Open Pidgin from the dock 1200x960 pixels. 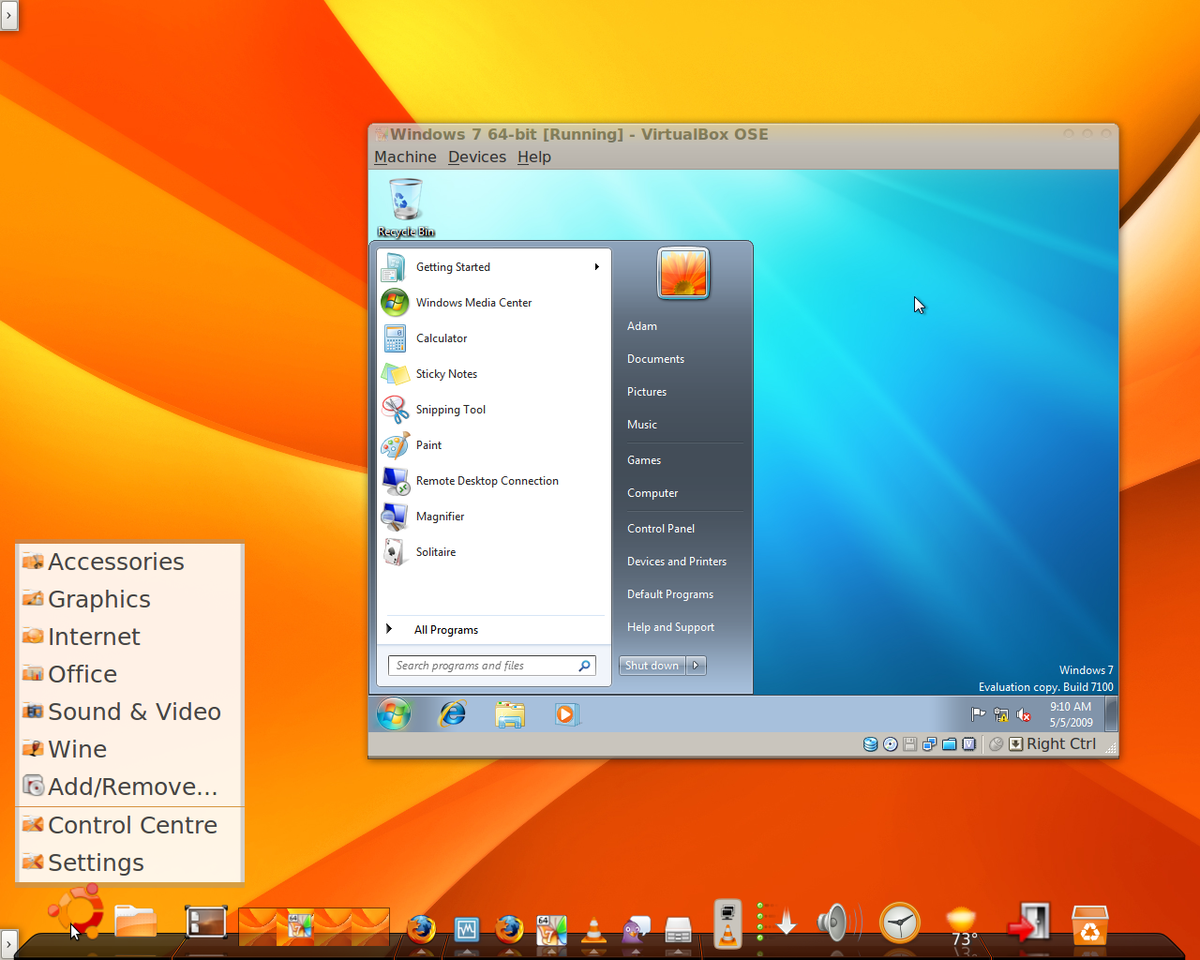coord(635,928)
